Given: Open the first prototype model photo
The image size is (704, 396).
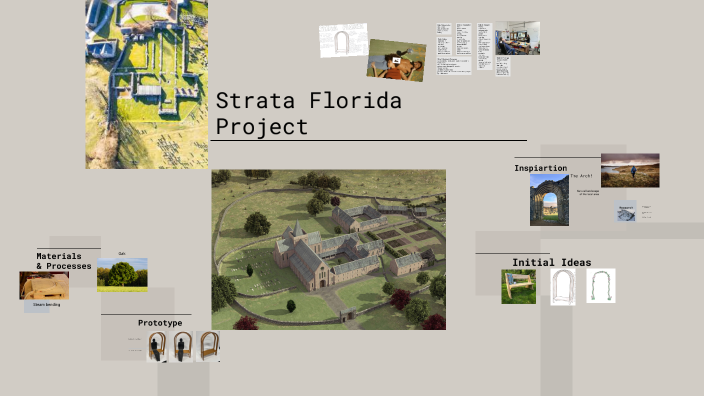Looking at the screenshot, I should 157,347.
